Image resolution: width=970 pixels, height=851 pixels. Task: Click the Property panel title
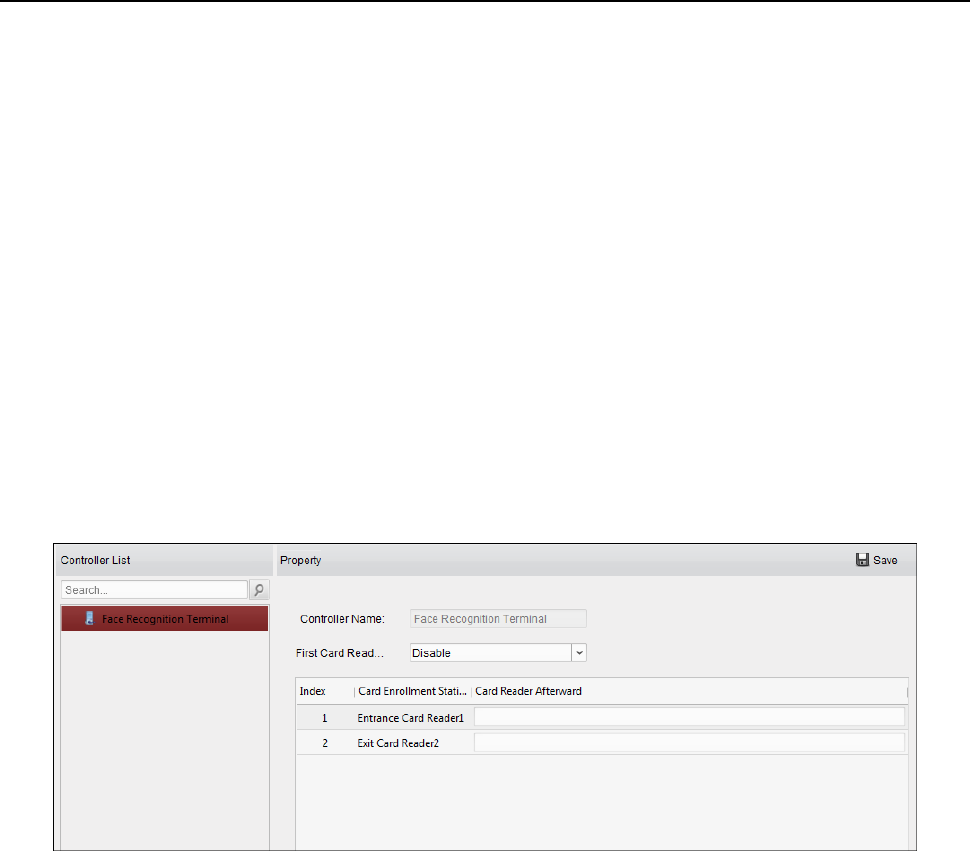301,560
